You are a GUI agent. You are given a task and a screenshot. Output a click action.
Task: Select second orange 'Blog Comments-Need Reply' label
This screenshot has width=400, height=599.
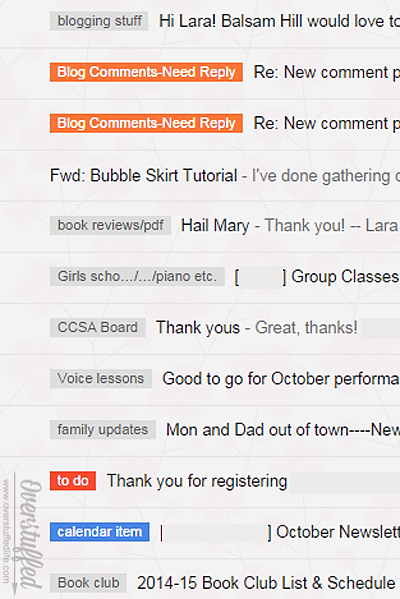point(146,123)
